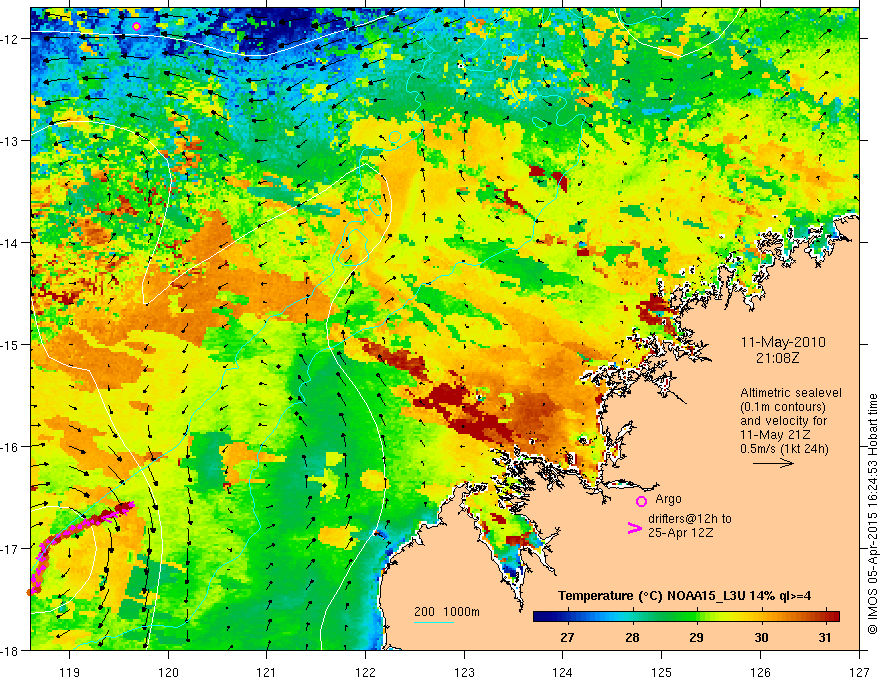Click the 31 label on the temperature scale
This screenshot has width=880, height=680.
click(824, 637)
